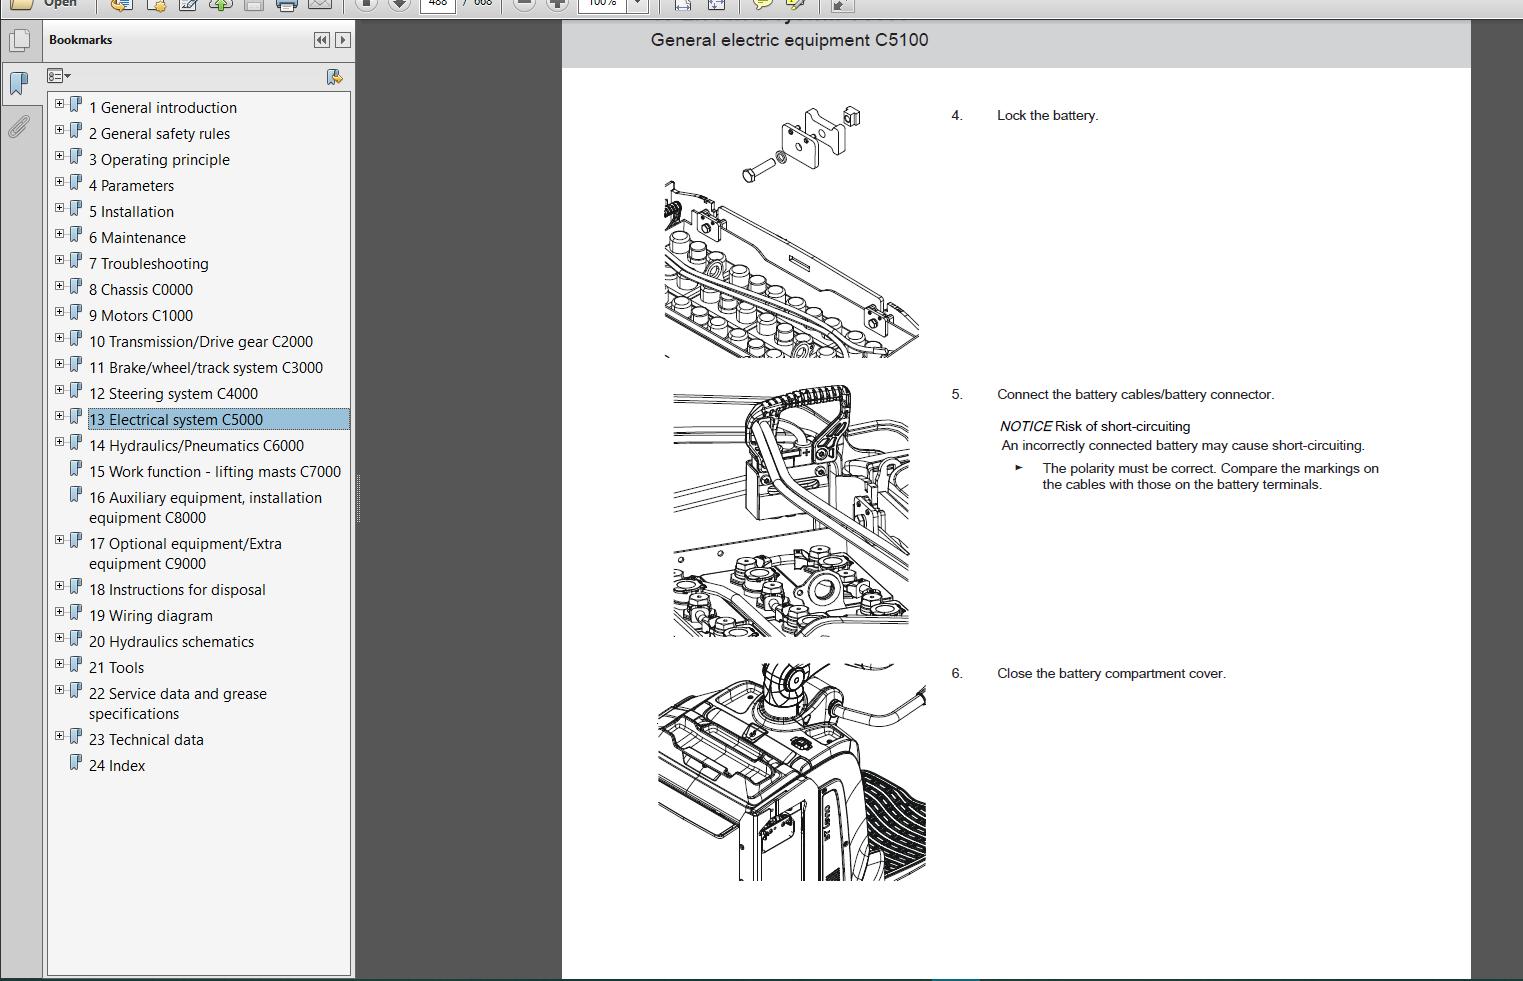Expand the 19 Wiring diagram bookmark
This screenshot has height=981, width=1523.
pyautogui.click(x=59, y=612)
